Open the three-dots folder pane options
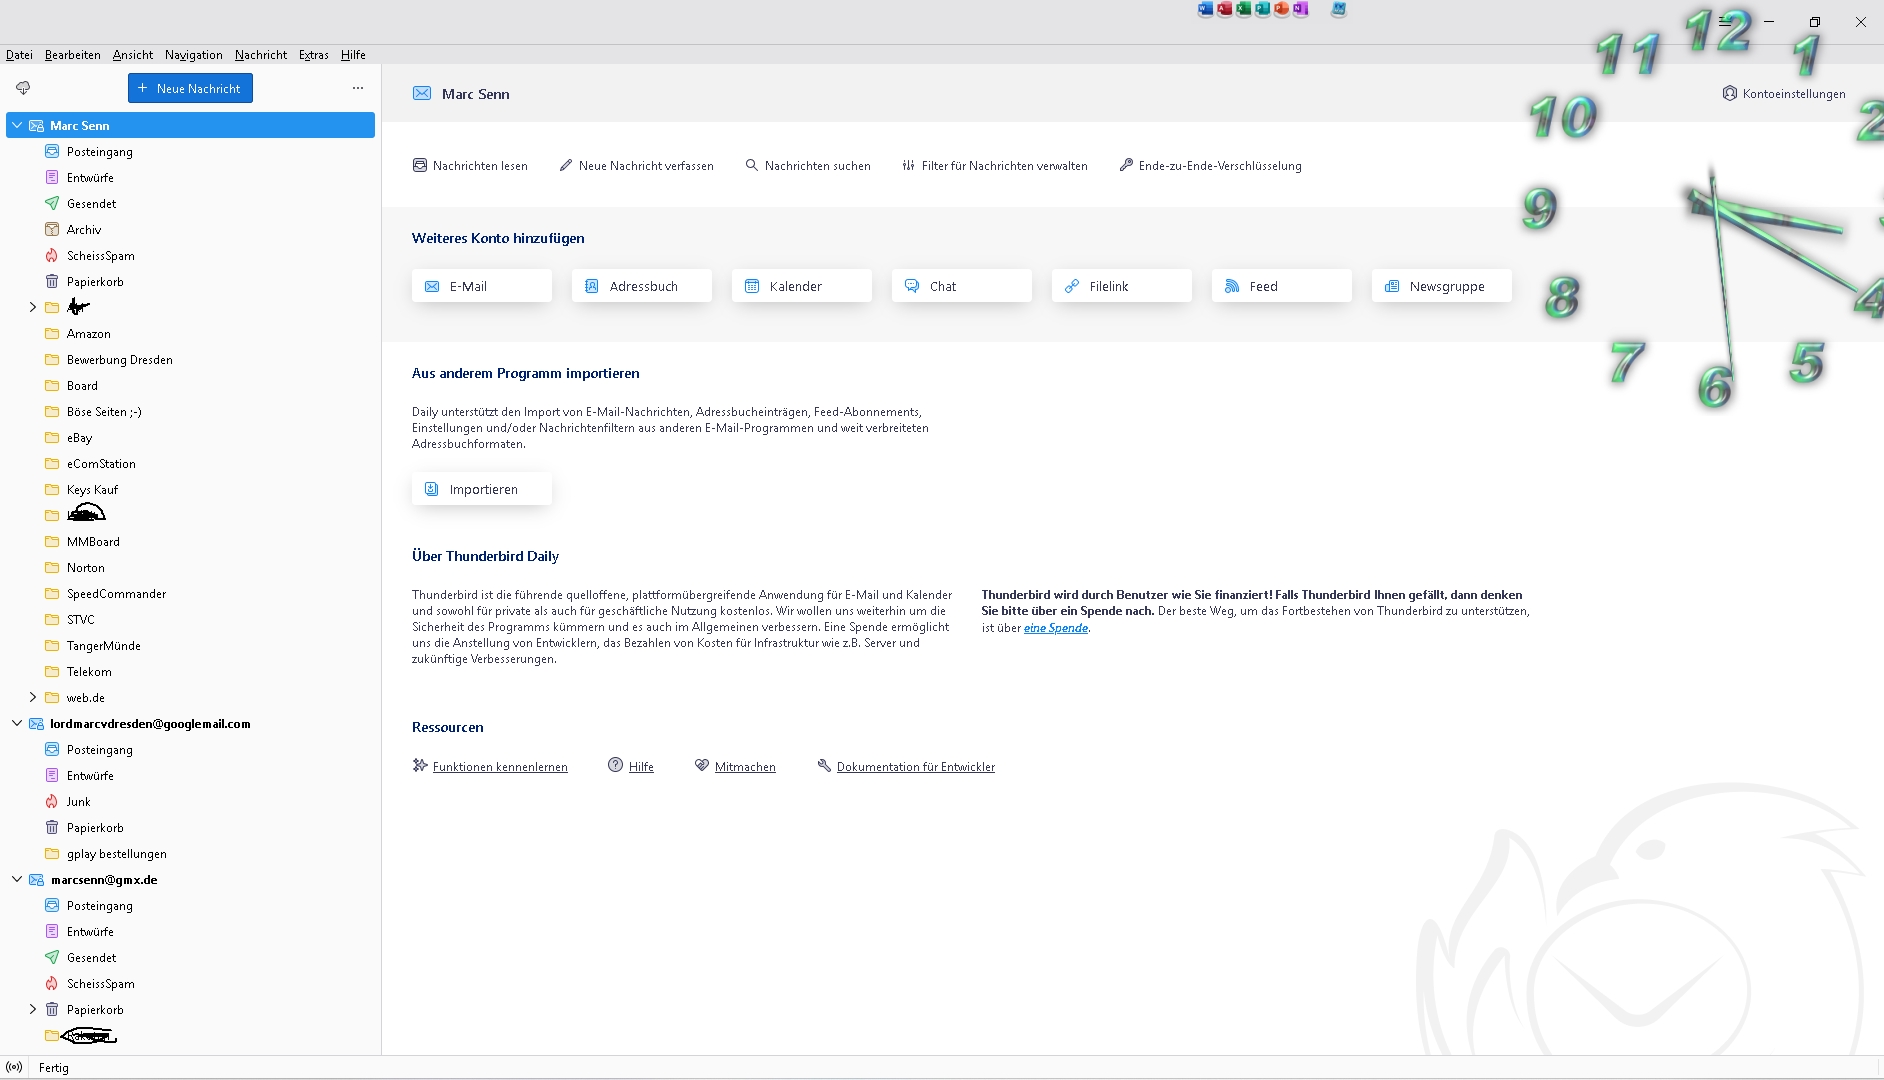The width and height of the screenshot is (1884, 1080). pos(358,88)
